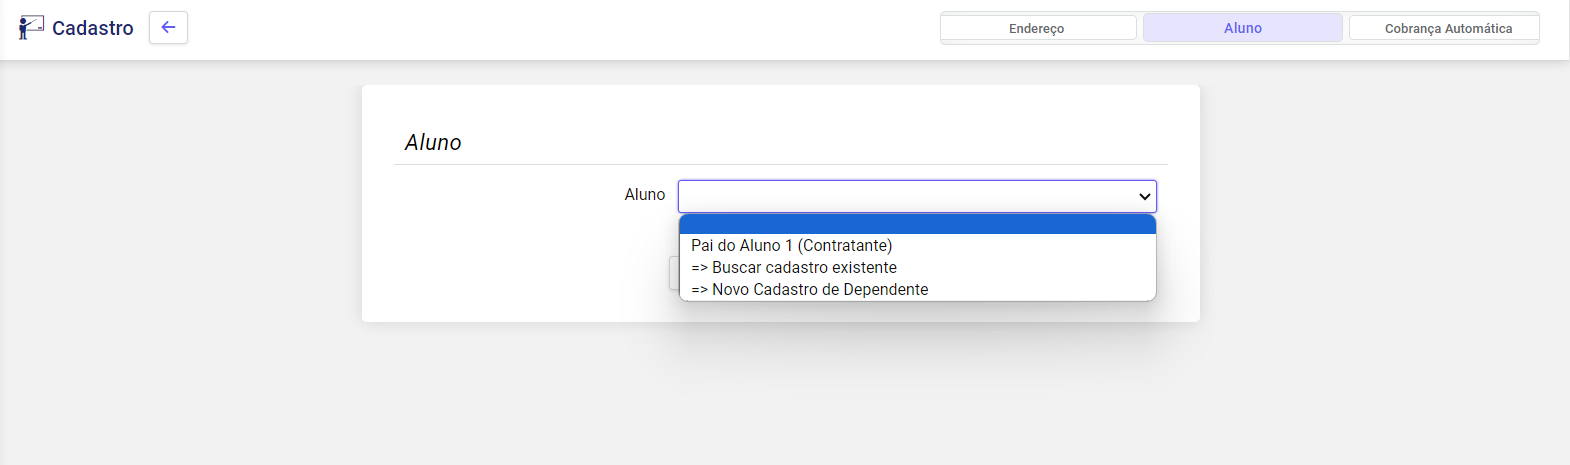
Task: Select the Aluno tab in header
Action: [1242, 28]
